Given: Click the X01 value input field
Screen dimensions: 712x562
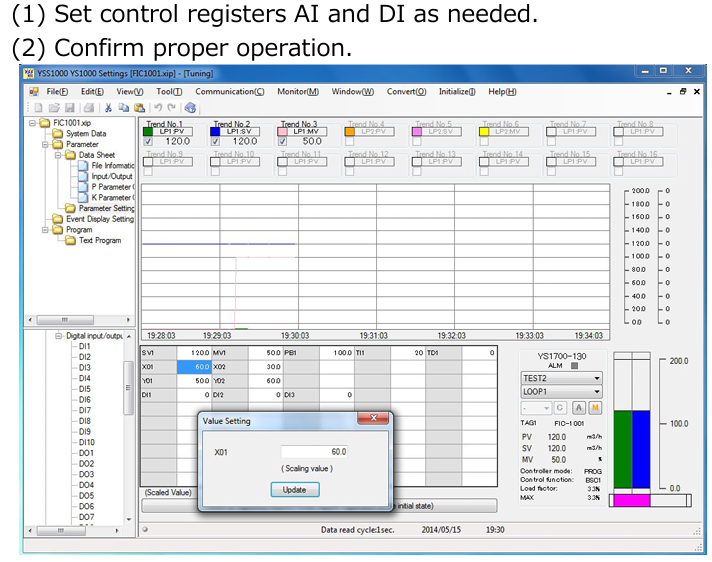Looking at the screenshot, I should click(314, 452).
